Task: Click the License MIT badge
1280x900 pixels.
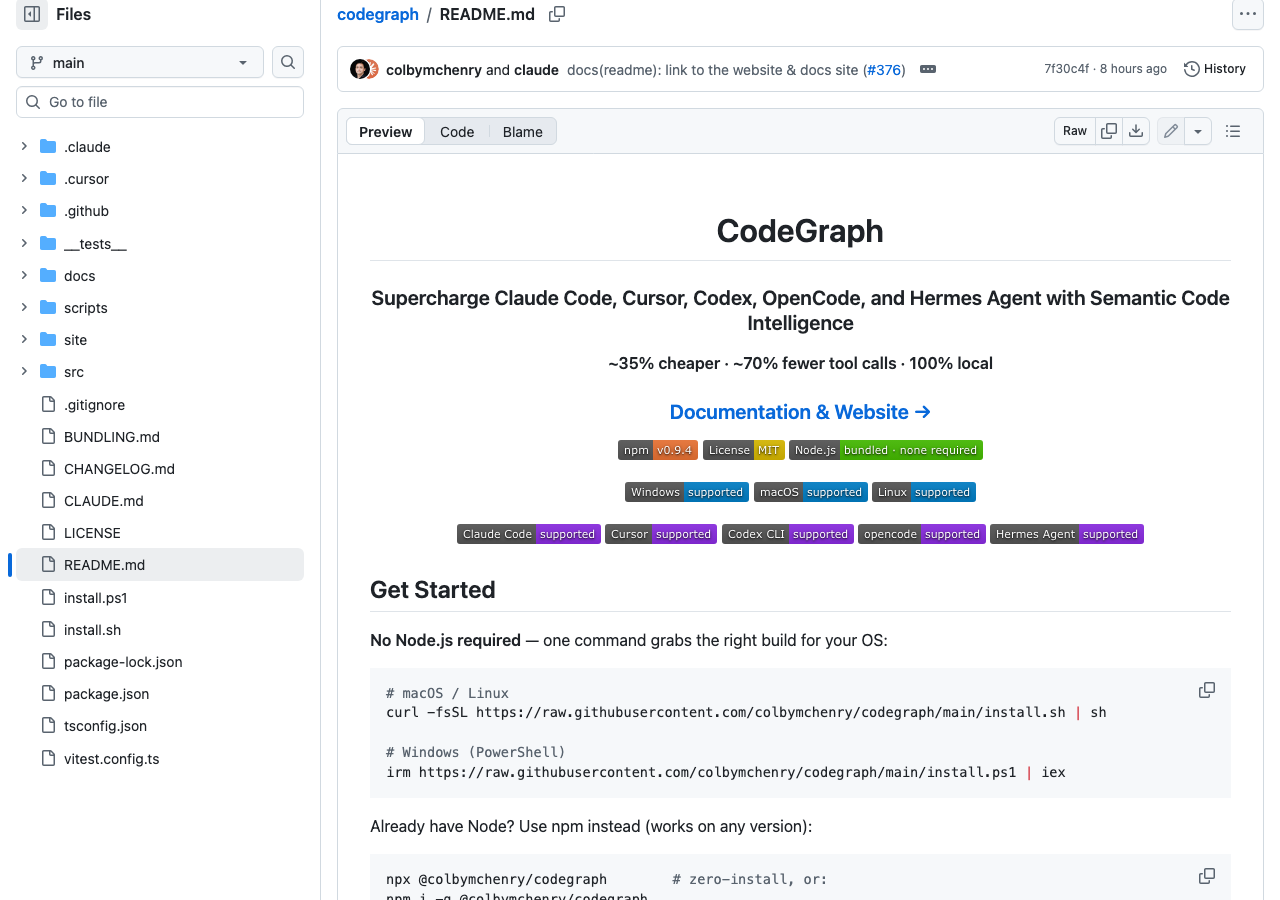Action: pyautogui.click(x=744, y=450)
